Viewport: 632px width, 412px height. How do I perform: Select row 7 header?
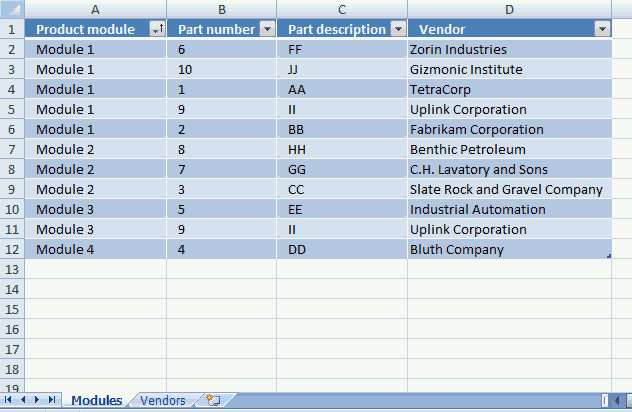pos(12,149)
